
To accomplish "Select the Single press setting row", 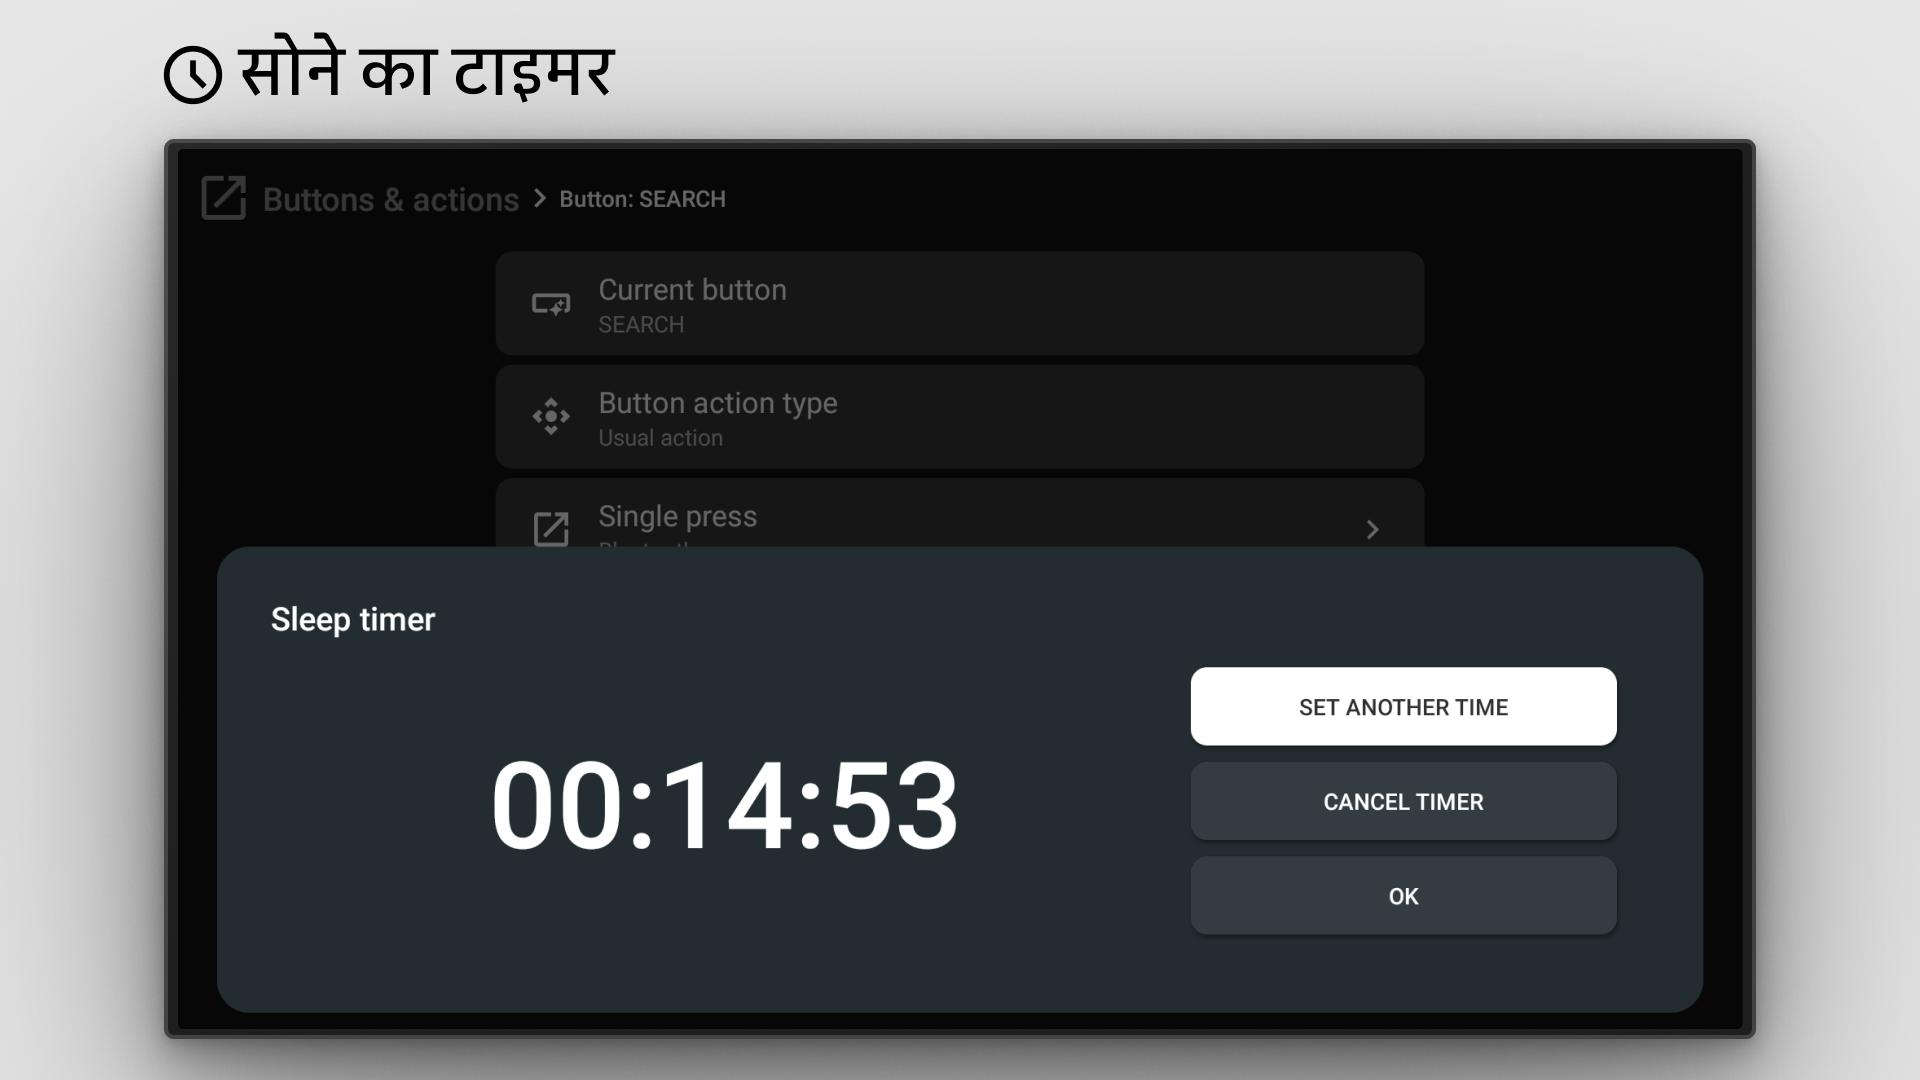I will (960, 513).
